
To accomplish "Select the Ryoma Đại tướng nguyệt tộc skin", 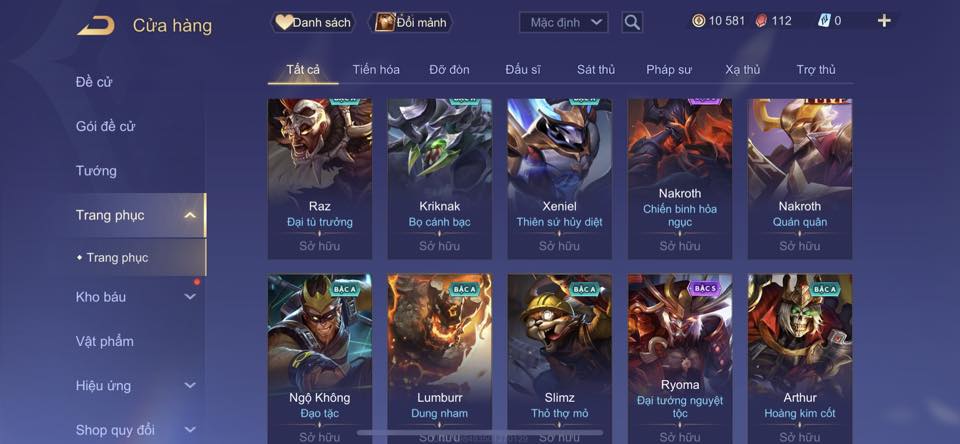I will (680, 359).
